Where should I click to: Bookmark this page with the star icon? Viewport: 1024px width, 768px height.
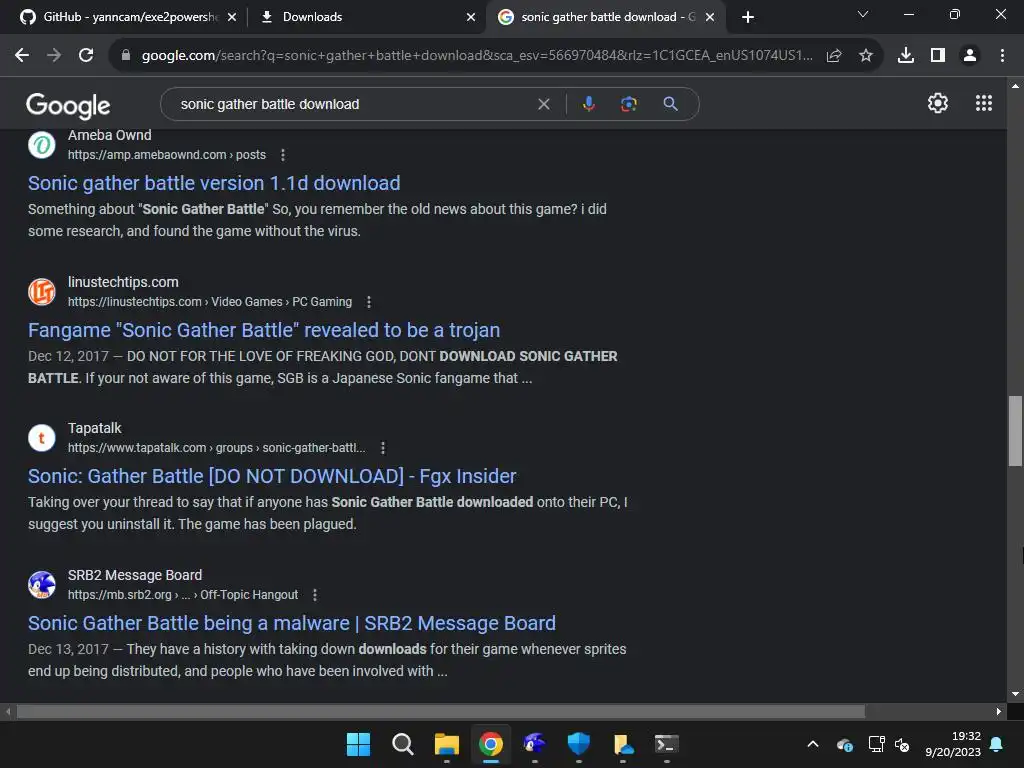[866, 56]
